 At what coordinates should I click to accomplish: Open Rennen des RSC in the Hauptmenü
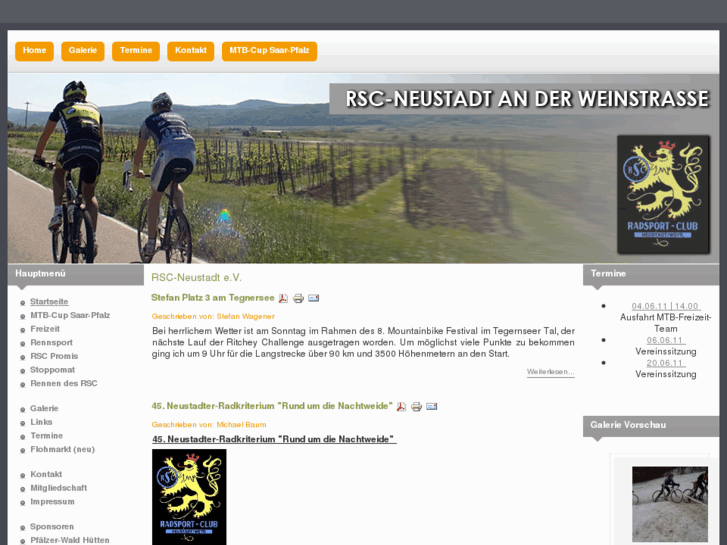pos(64,384)
